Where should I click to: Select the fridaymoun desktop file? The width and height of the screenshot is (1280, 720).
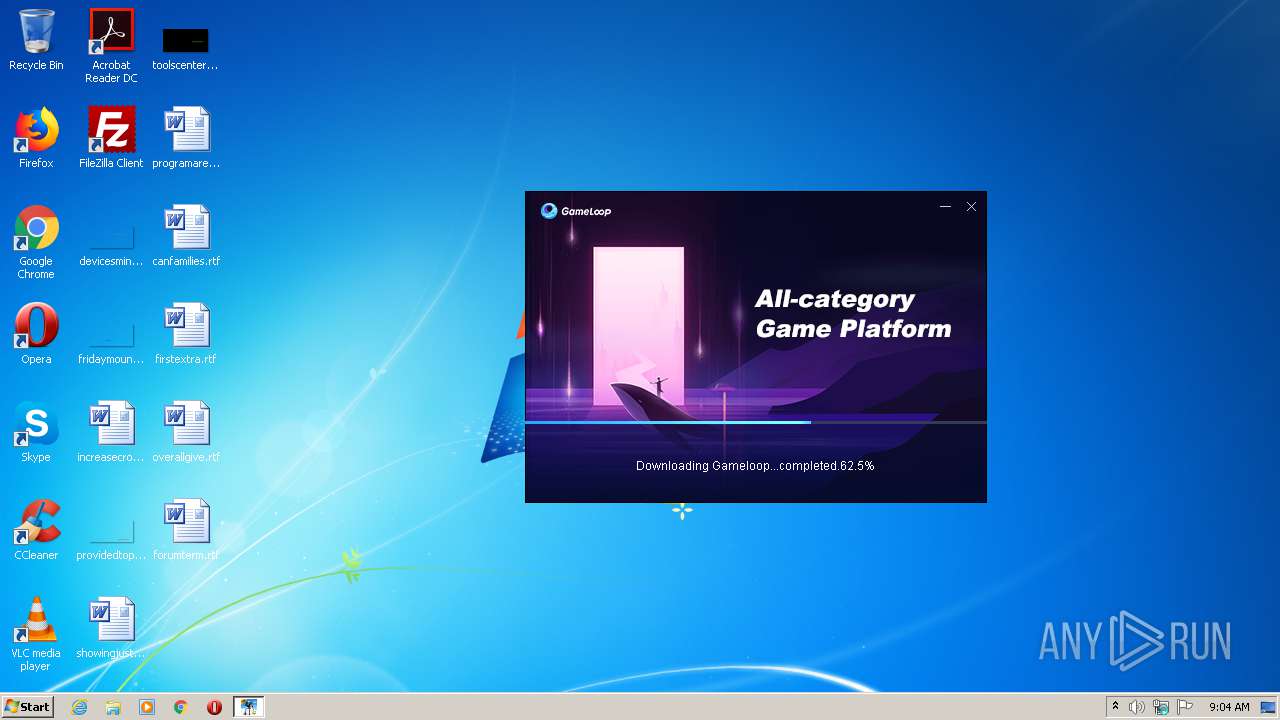(111, 346)
